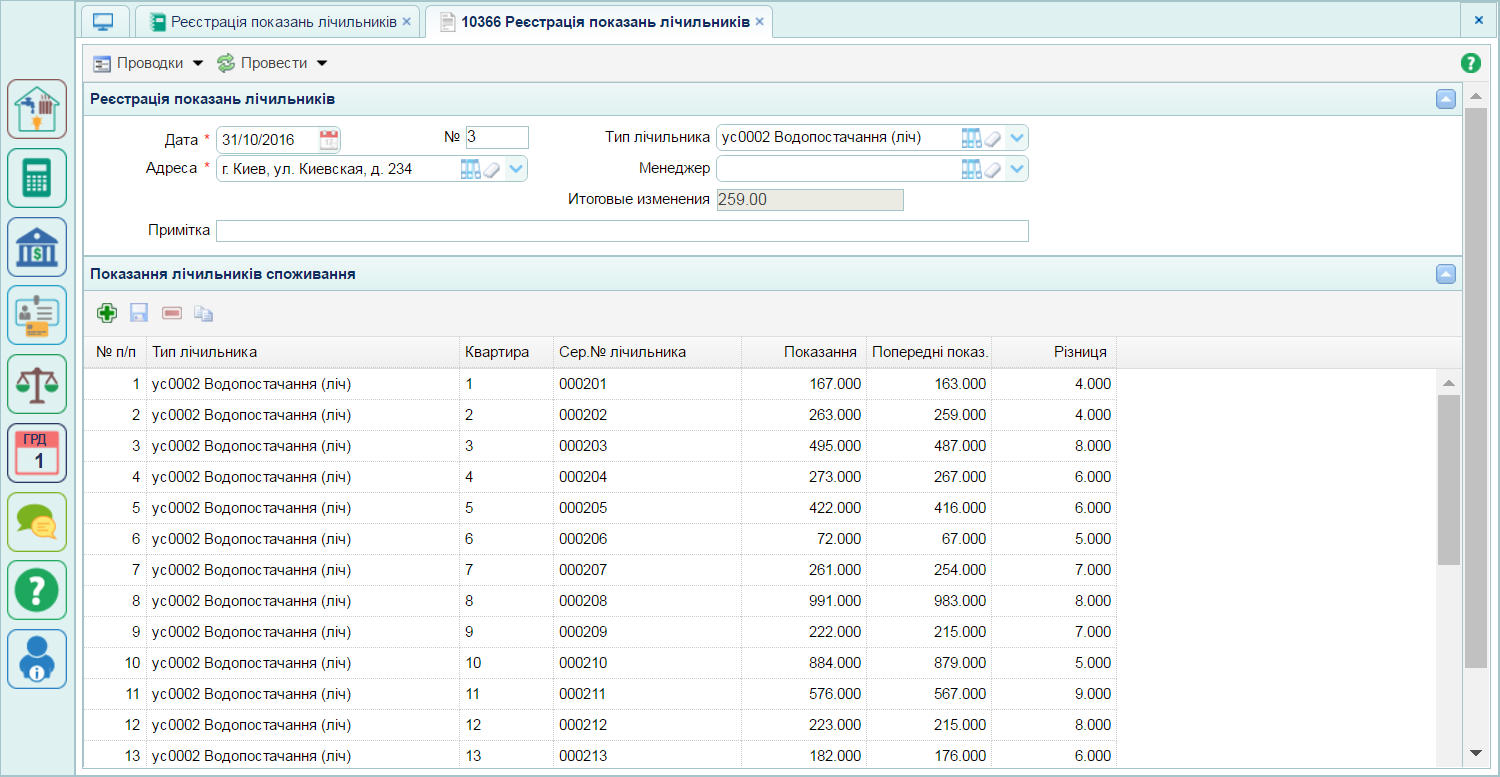Screen dimensions: 1500x777
Task: Close all tabs with top-right X button
Action: [1478, 20]
